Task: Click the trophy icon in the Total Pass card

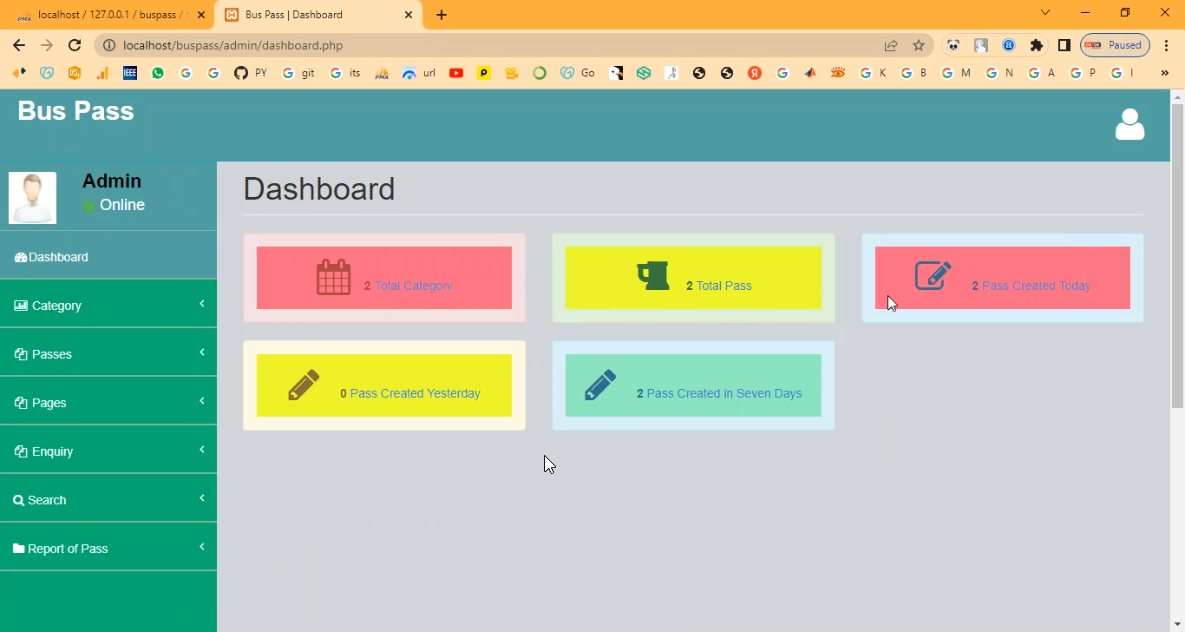Action: coord(653,276)
